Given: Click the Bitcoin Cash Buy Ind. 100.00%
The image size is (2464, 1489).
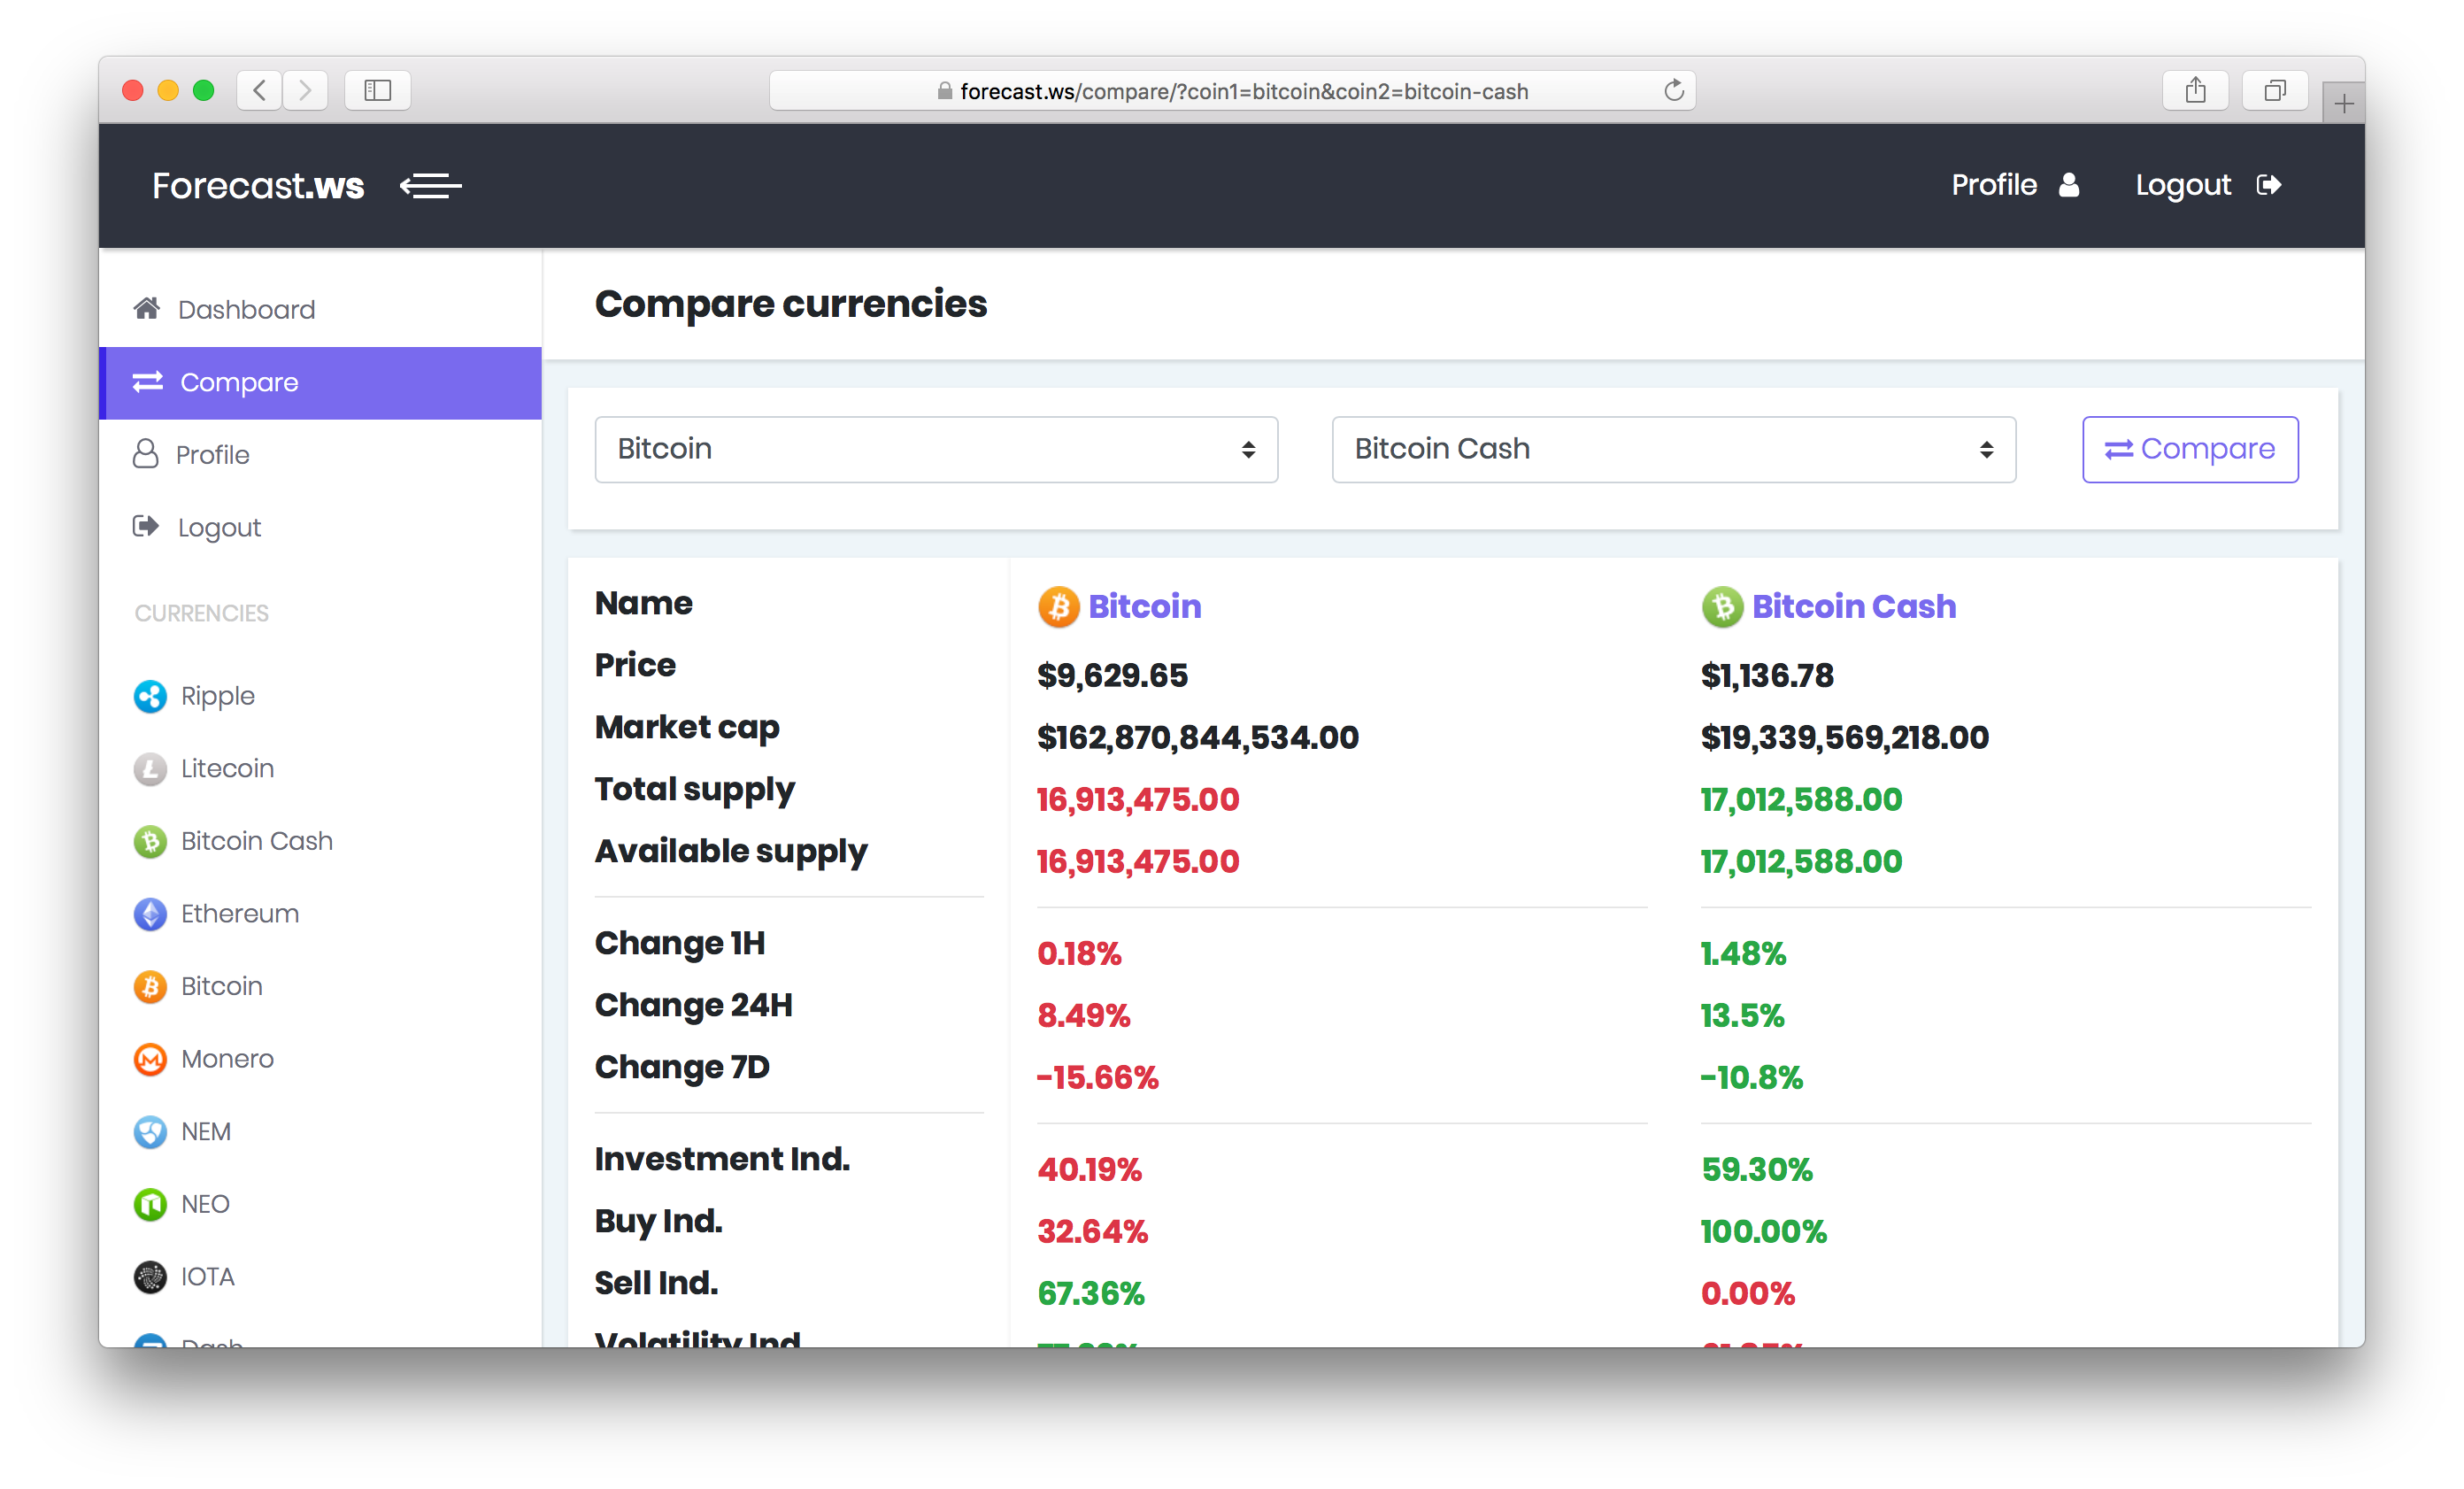Looking at the screenshot, I should click(1763, 1232).
